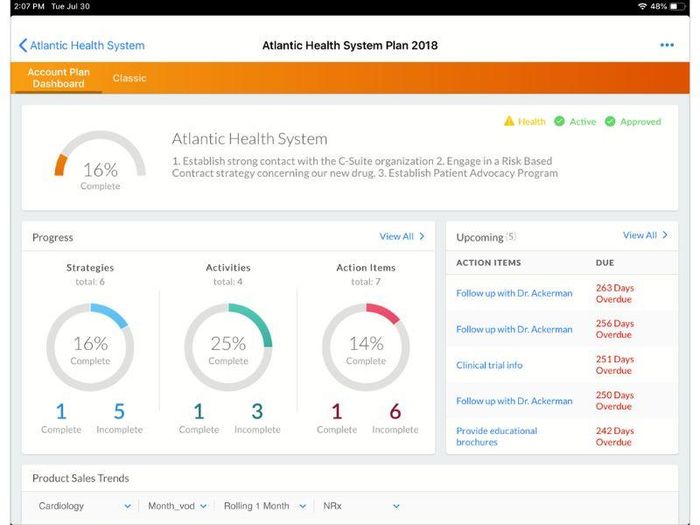Tap the Wi-Fi status icon
The image size is (700, 525).
[x=642, y=6]
